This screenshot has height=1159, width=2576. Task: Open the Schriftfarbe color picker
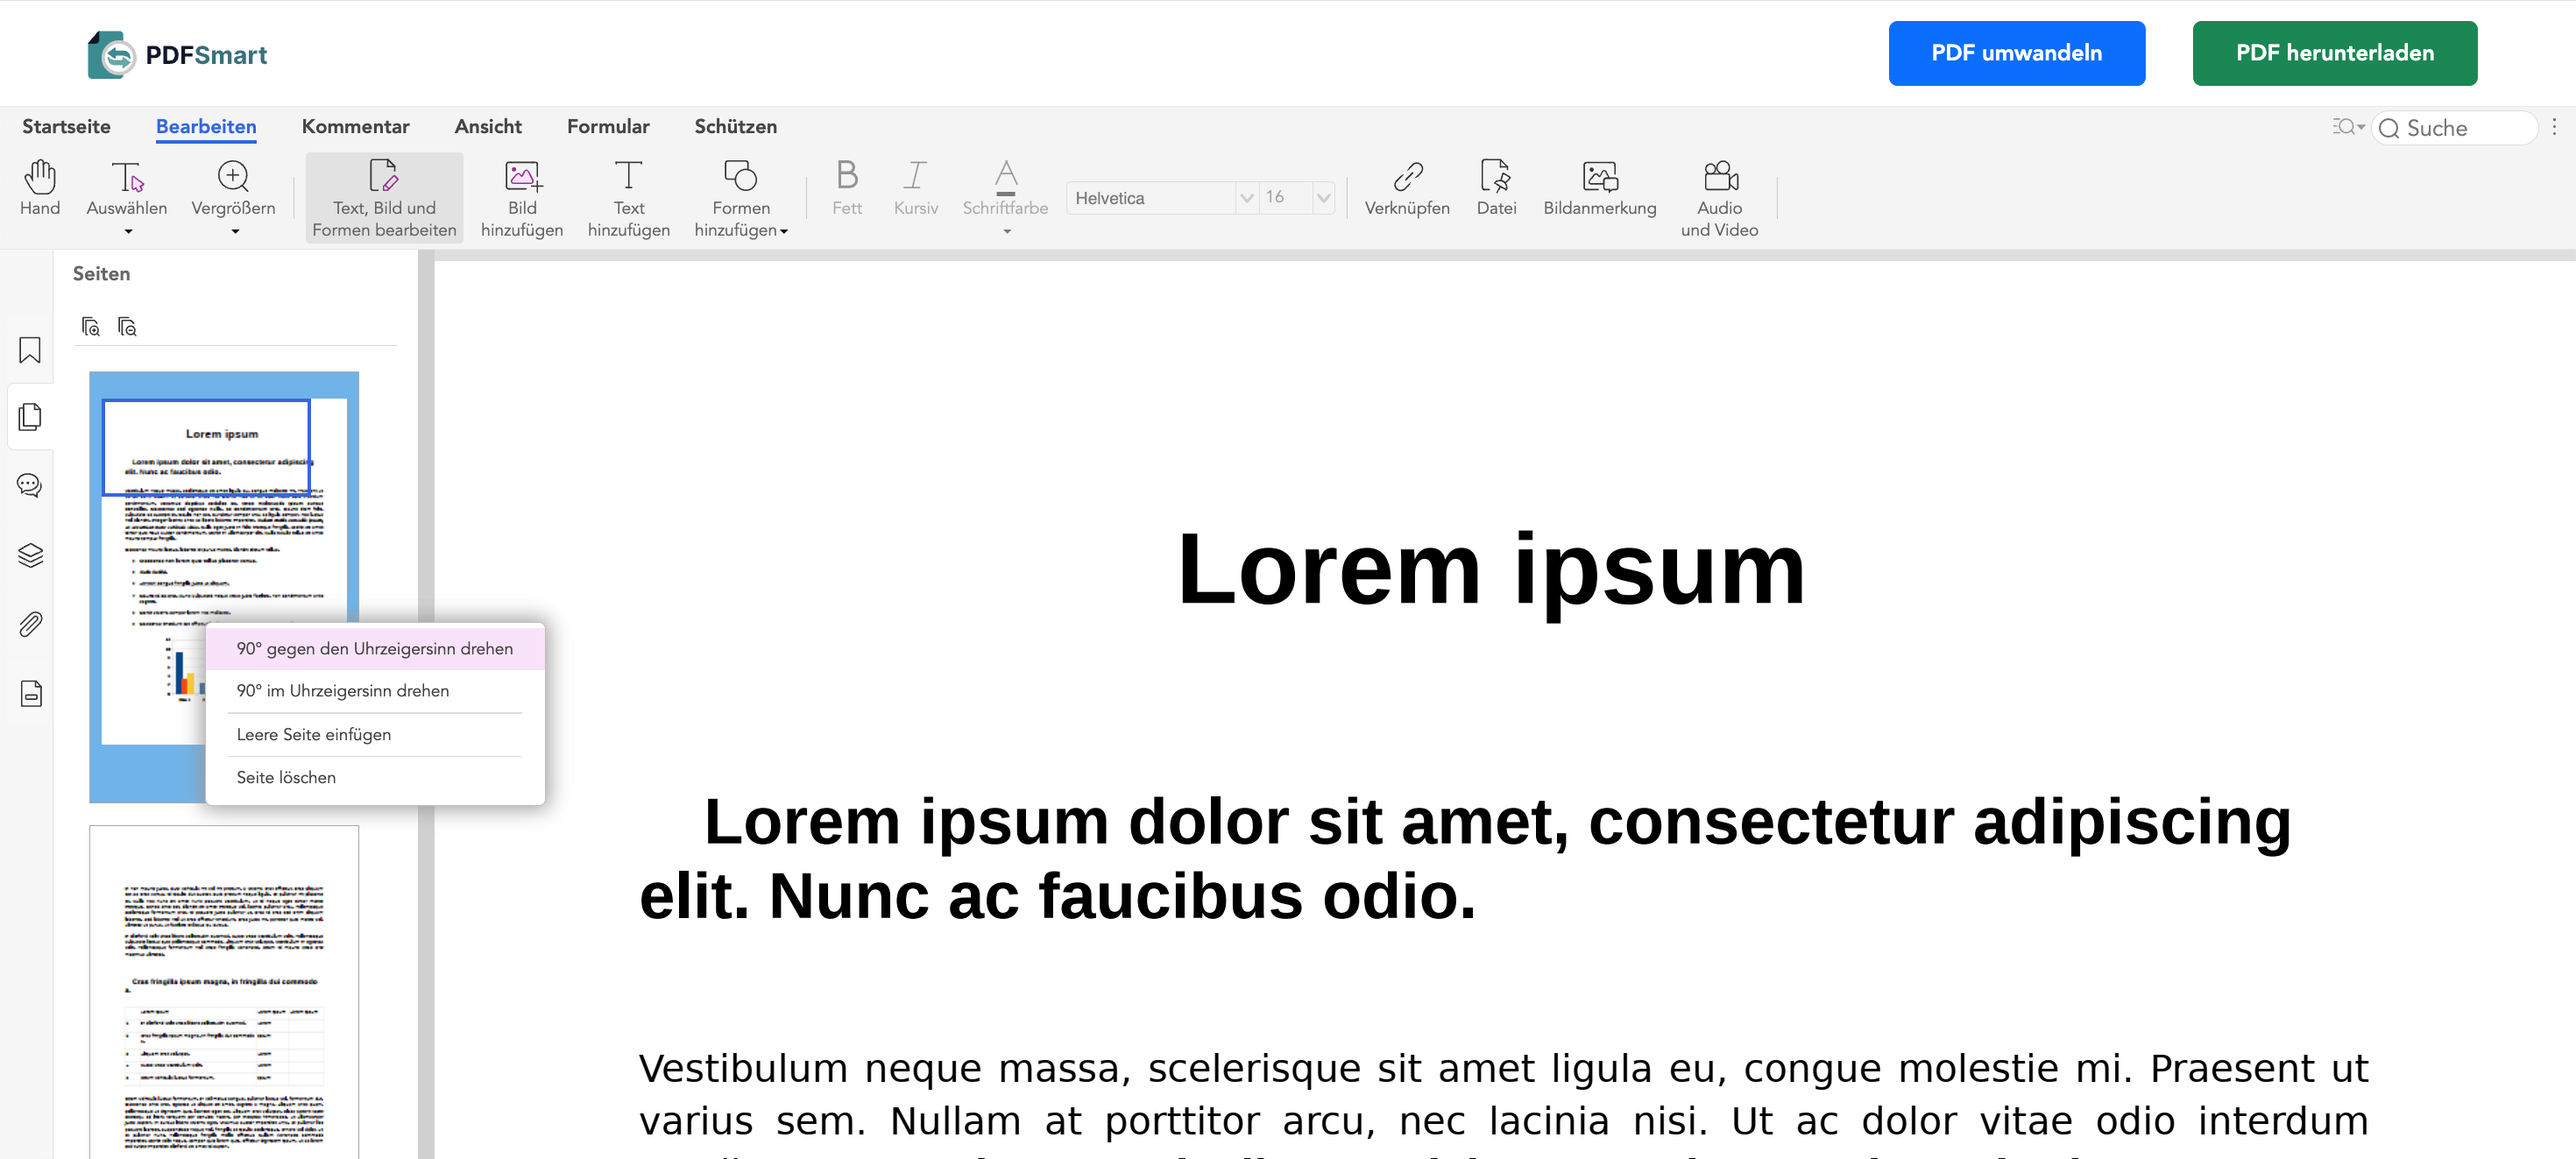tap(1005, 195)
